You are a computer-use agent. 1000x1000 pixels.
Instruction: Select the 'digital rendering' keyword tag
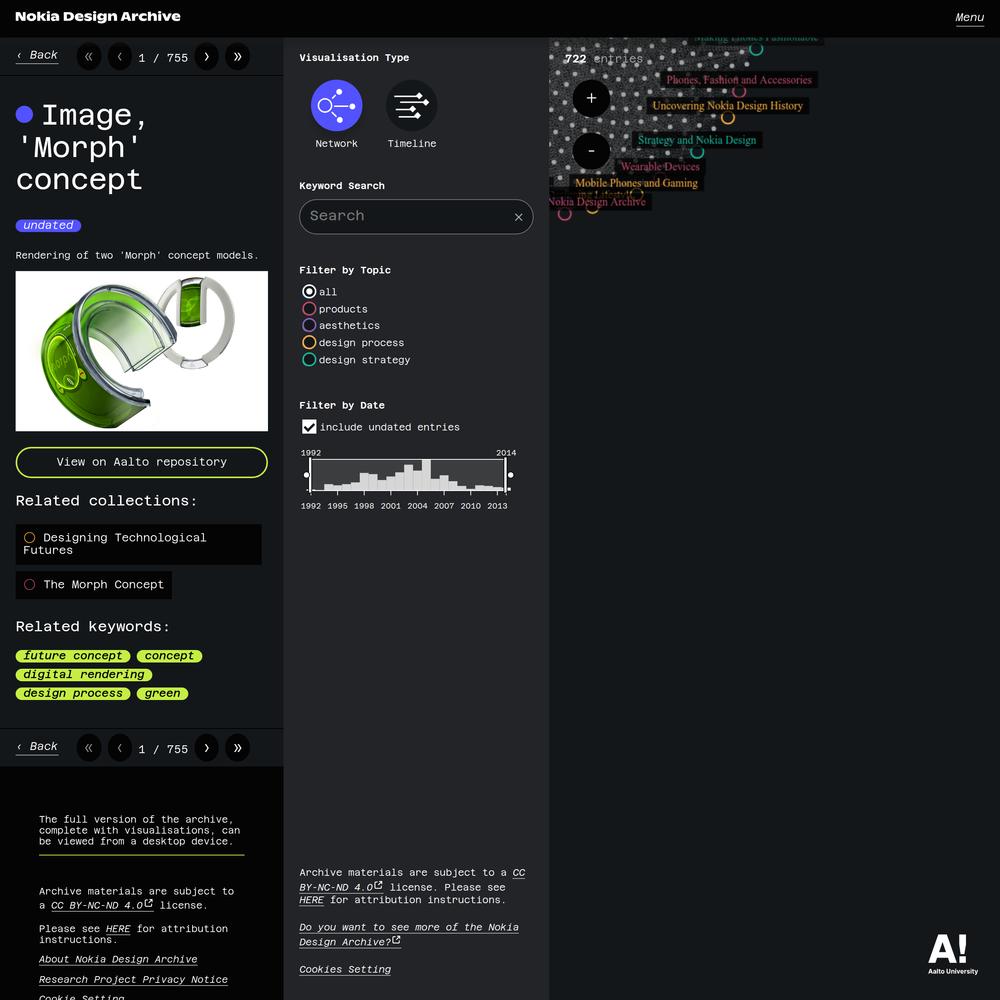(x=84, y=675)
